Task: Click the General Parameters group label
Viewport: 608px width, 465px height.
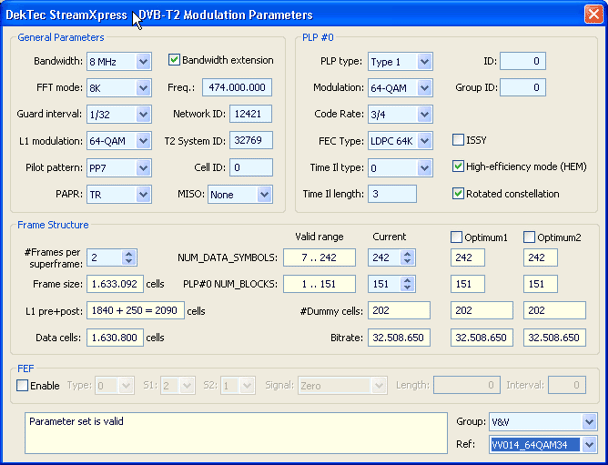Action: (61, 37)
